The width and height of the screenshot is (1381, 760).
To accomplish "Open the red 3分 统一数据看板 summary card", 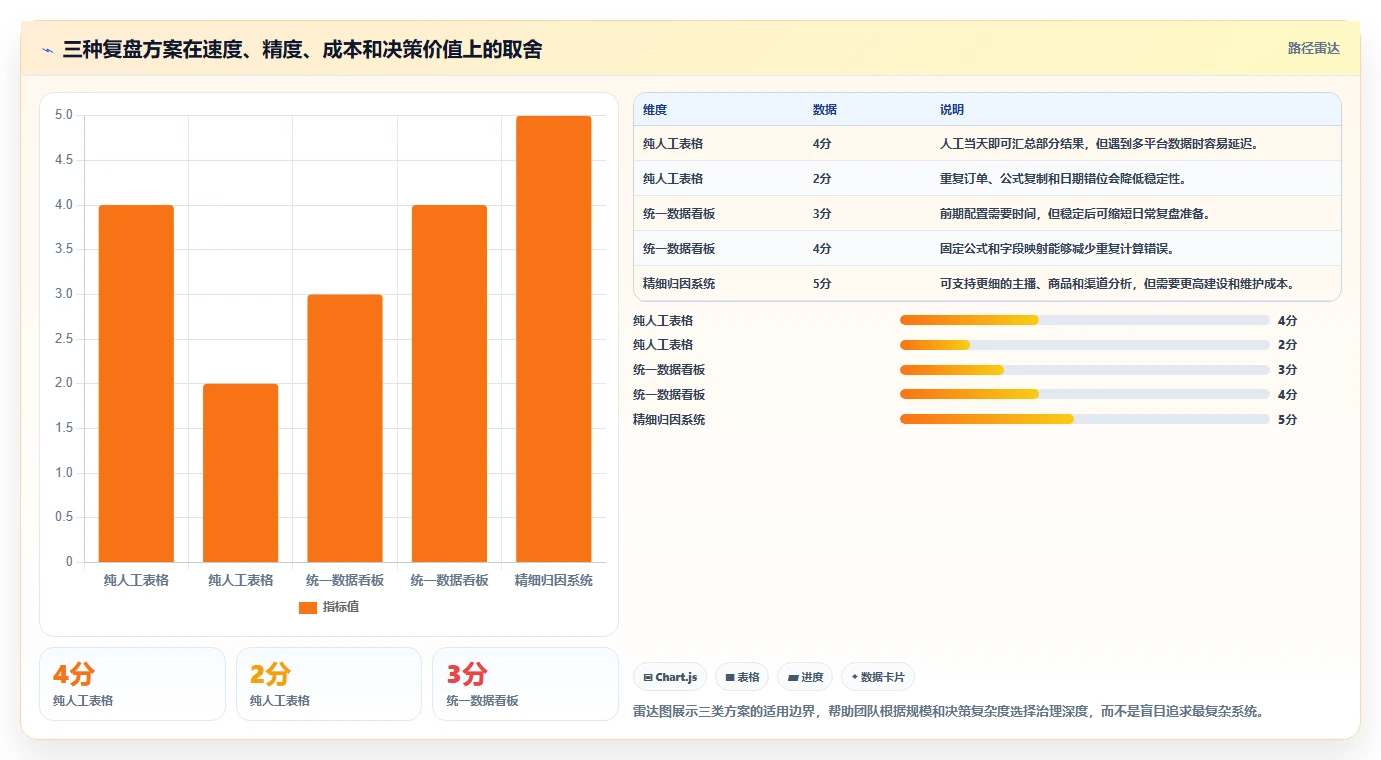I will tap(525, 684).
